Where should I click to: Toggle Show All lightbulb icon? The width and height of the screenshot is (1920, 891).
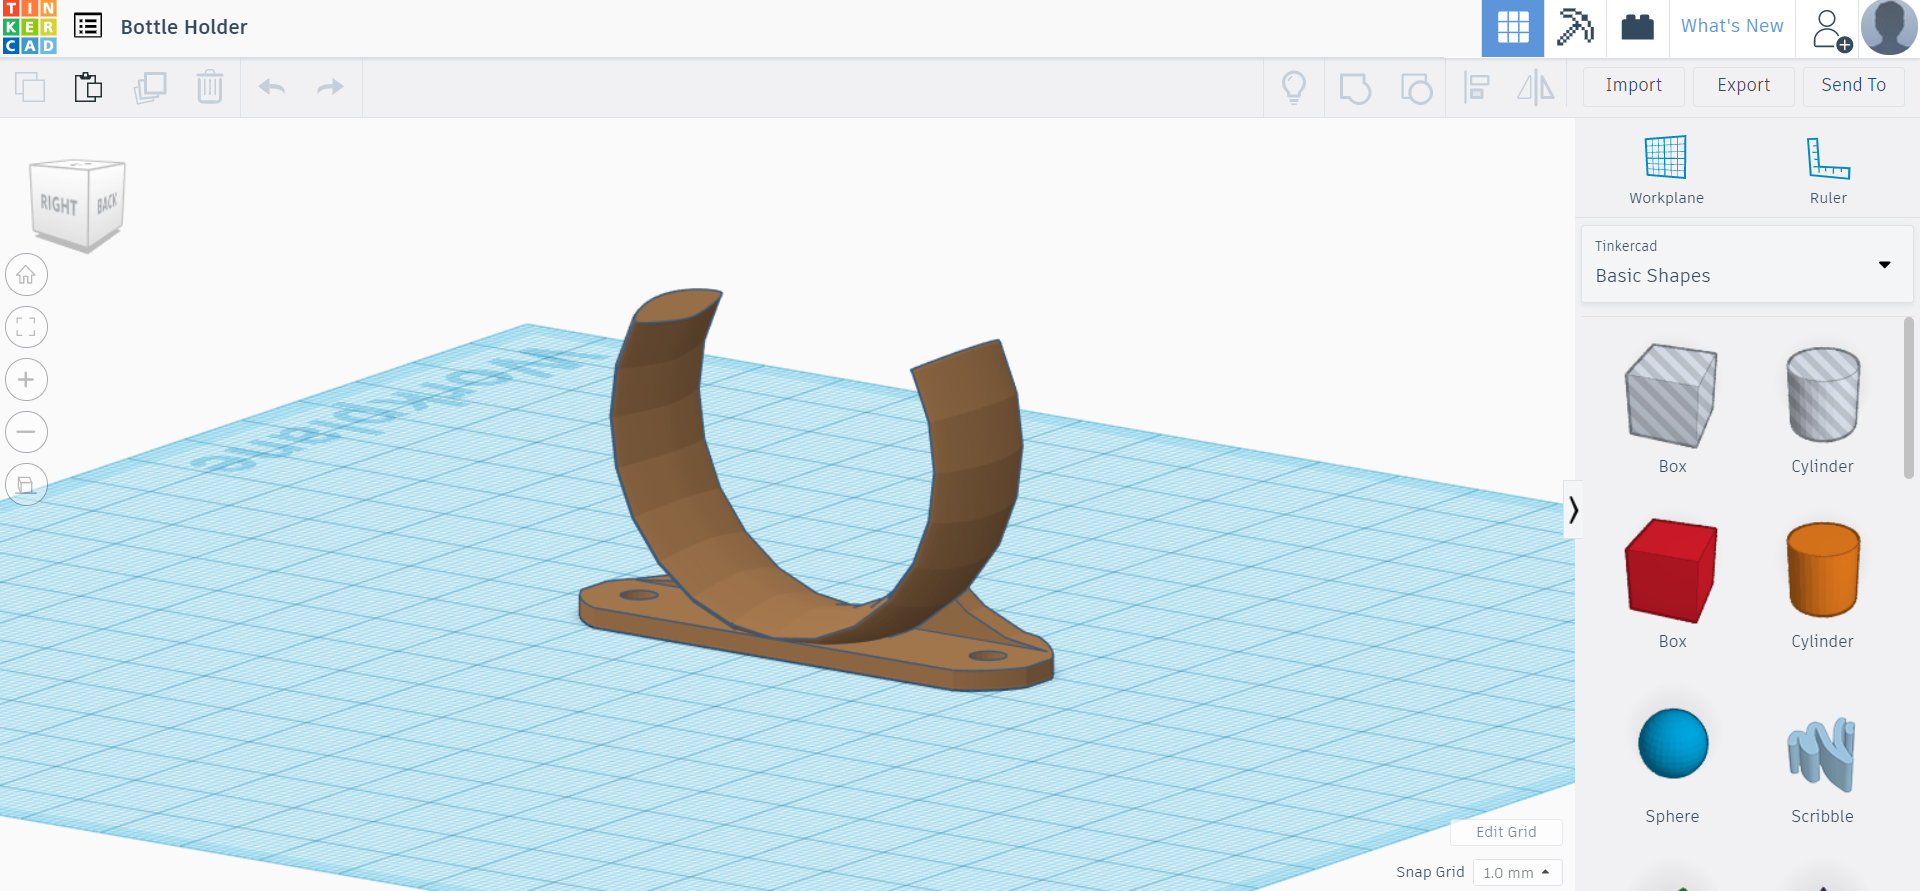tap(1294, 88)
